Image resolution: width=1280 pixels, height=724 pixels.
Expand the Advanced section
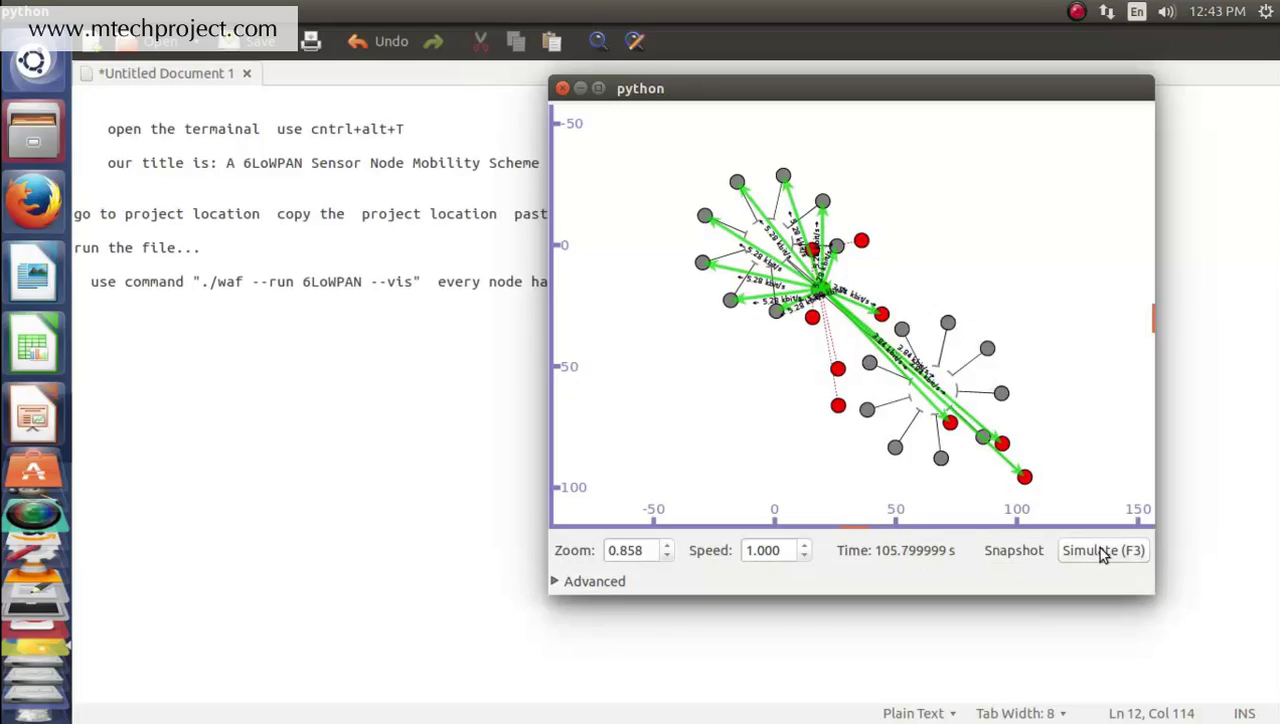pos(588,581)
